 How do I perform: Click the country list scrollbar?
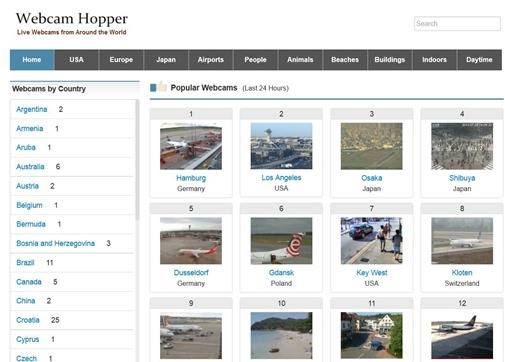[137, 160]
